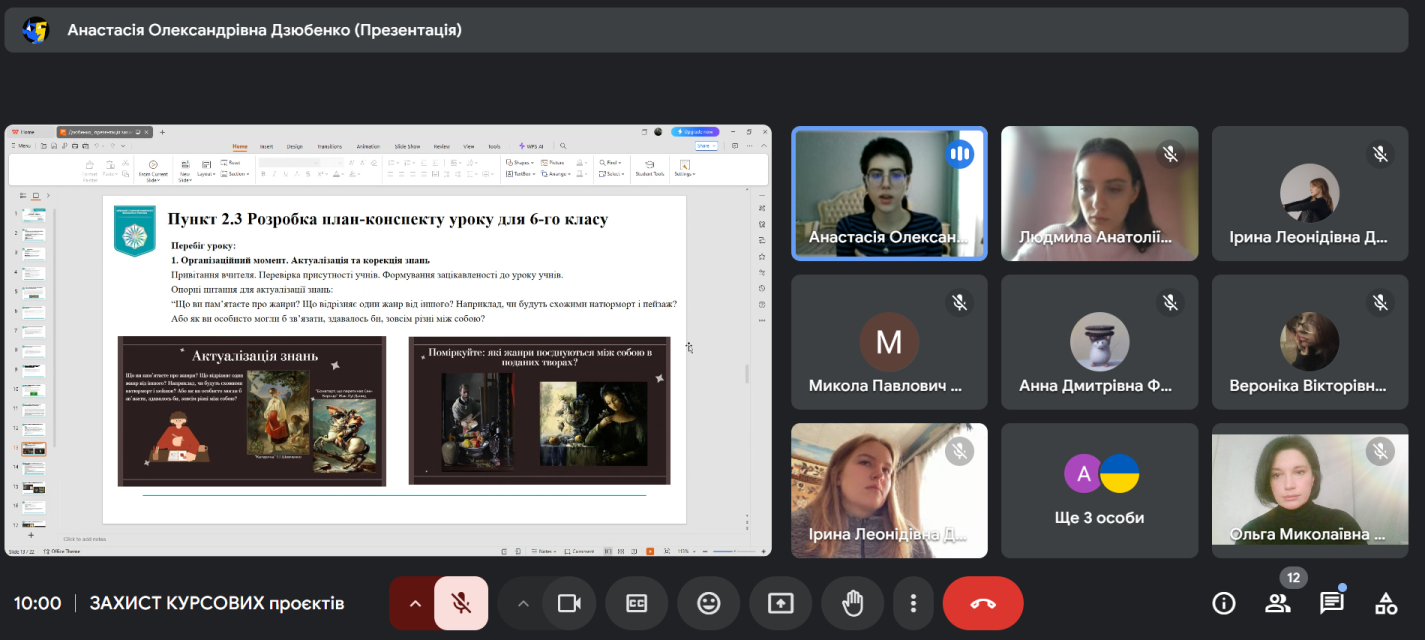This screenshot has height=640, width=1425.
Task: Click the Insert tab in shared presentation
Action: pyautogui.click(x=267, y=146)
